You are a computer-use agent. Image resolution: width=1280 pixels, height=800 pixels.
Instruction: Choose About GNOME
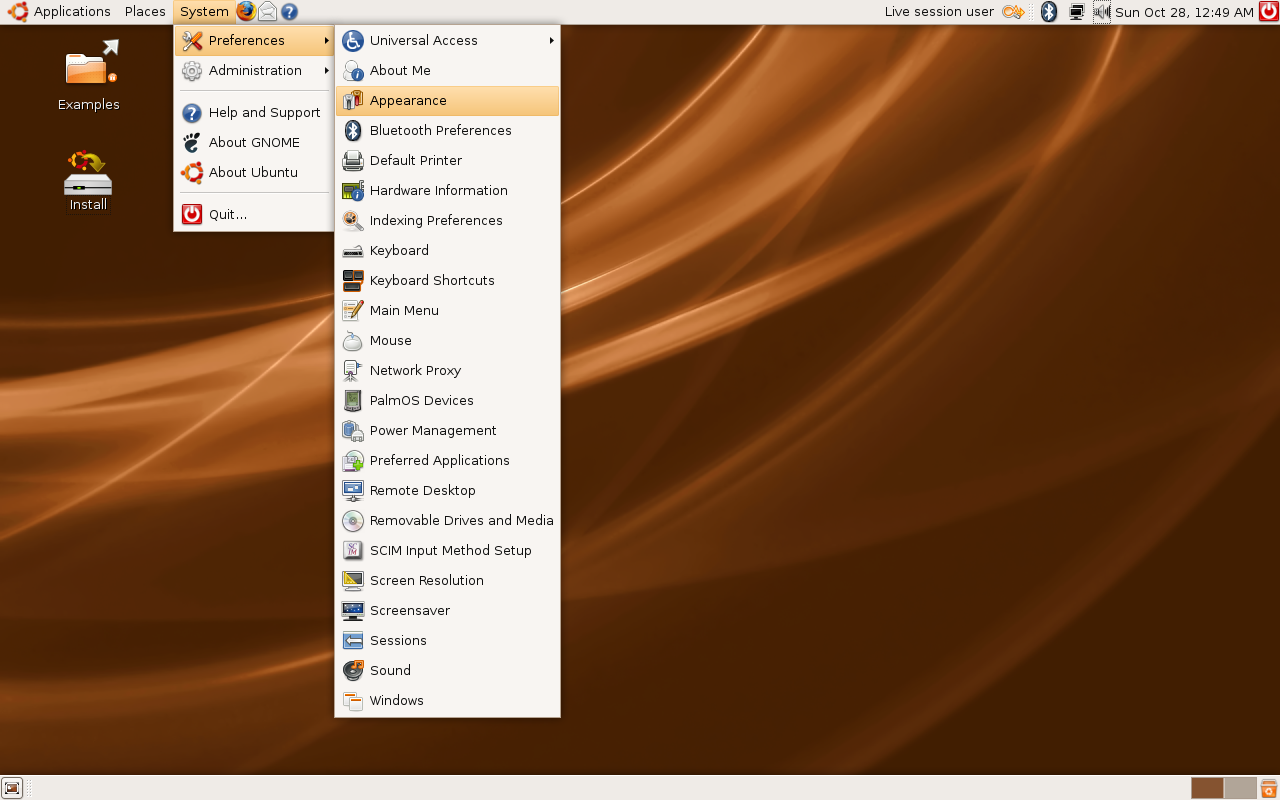[x=254, y=142]
